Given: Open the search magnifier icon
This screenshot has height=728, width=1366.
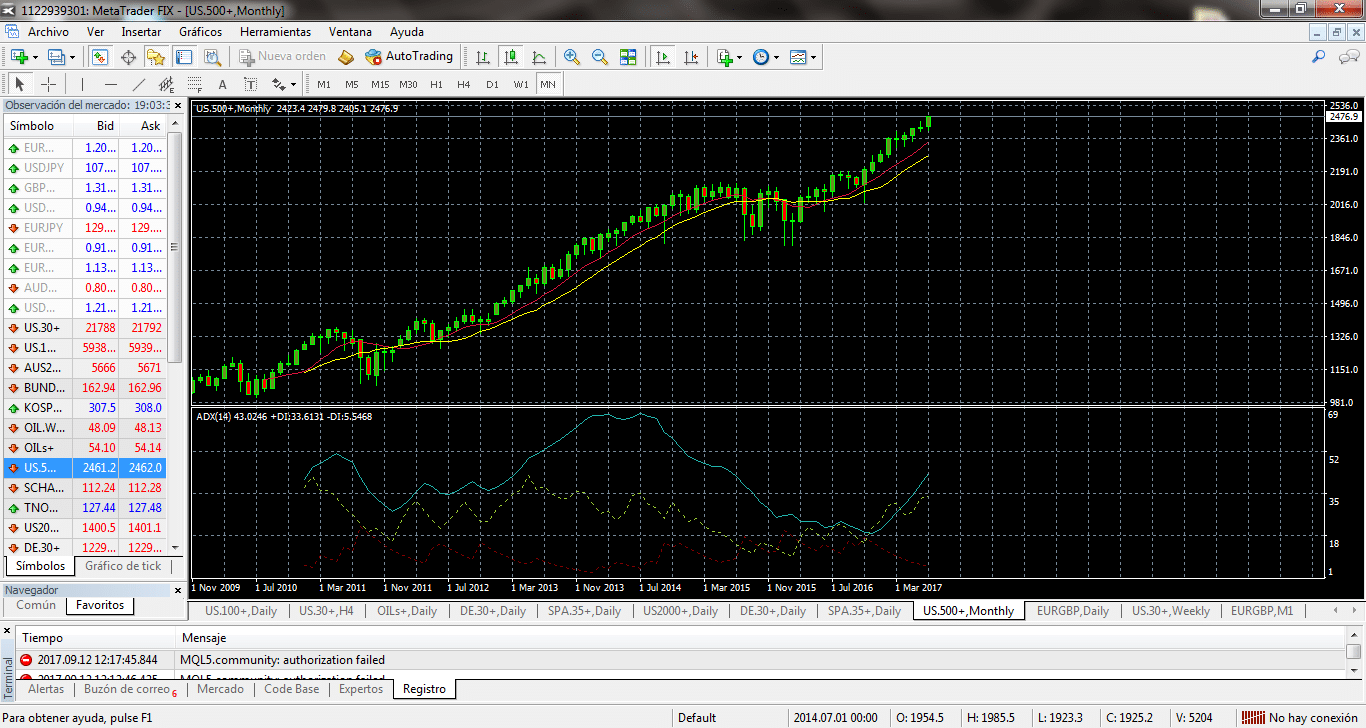Looking at the screenshot, I should [1320, 57].
